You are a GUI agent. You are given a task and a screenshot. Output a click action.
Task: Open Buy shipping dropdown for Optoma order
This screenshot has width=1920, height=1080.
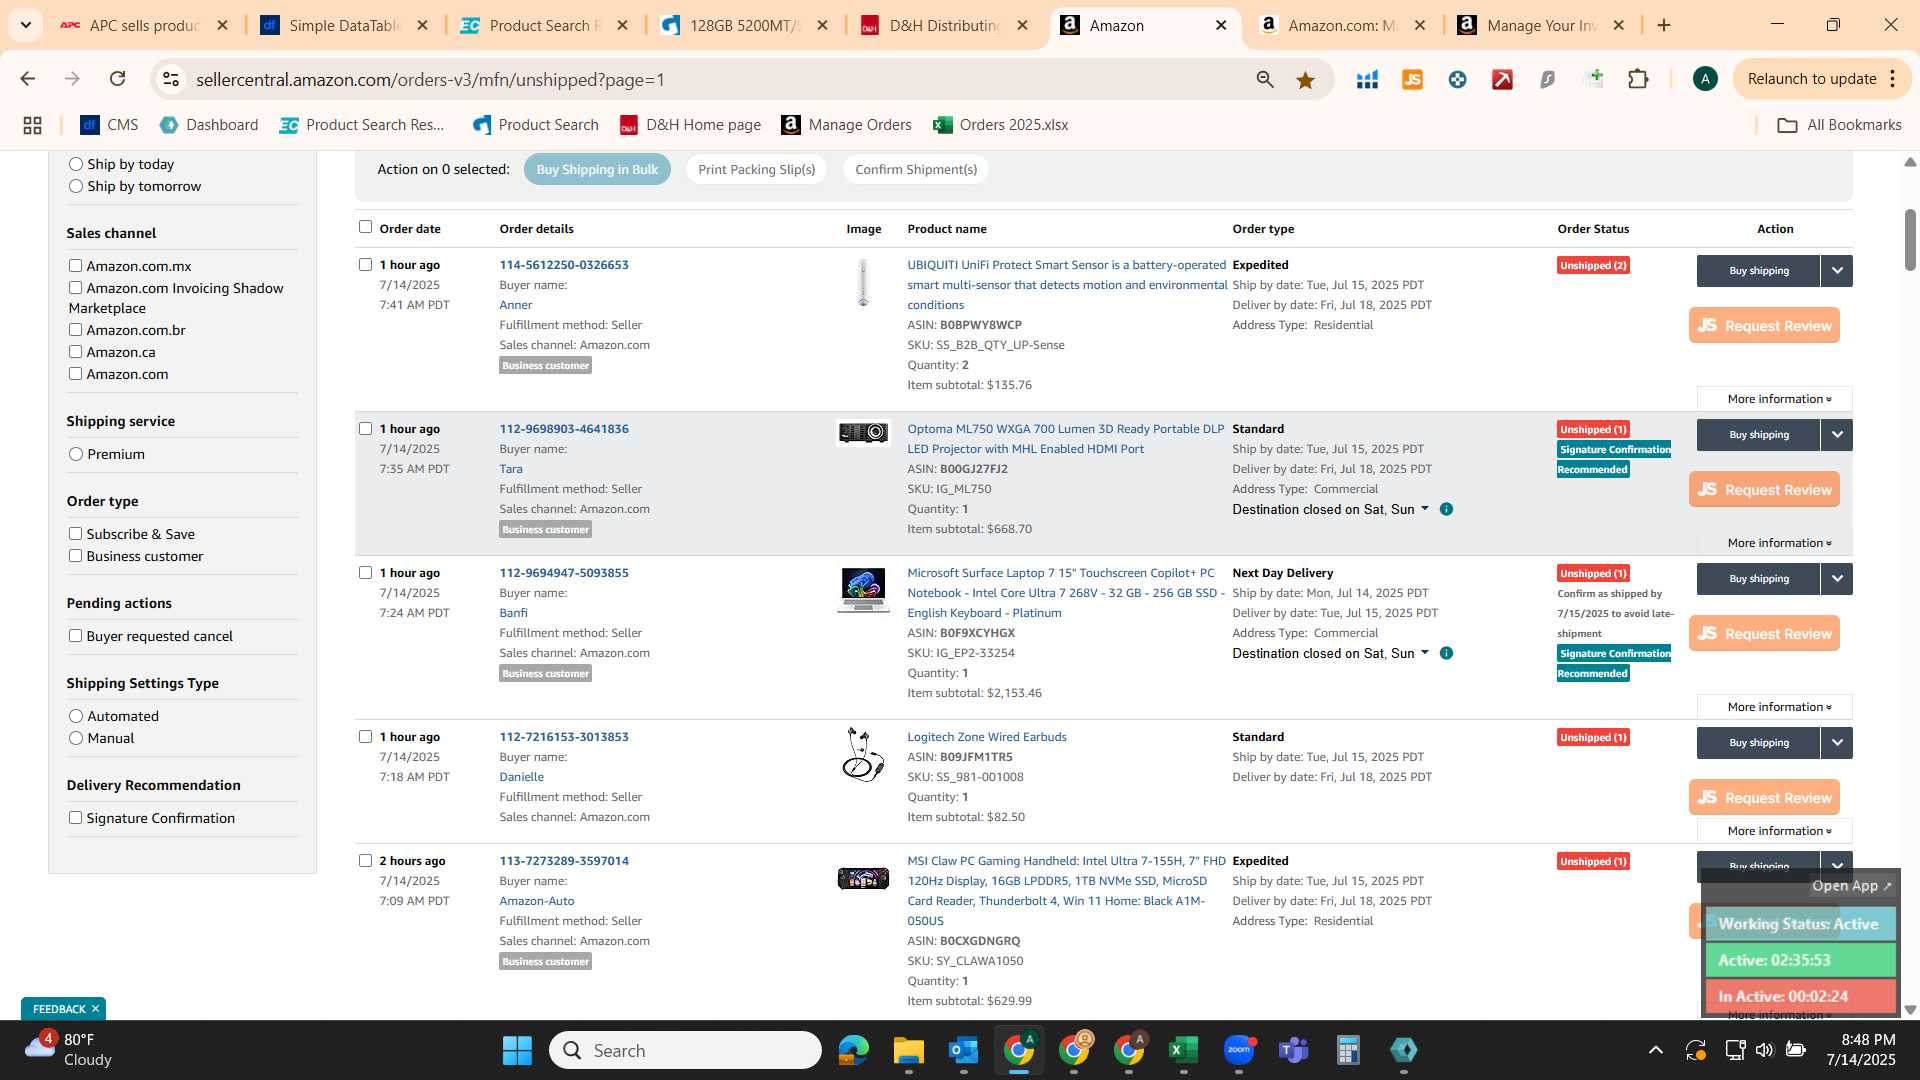1836,435
